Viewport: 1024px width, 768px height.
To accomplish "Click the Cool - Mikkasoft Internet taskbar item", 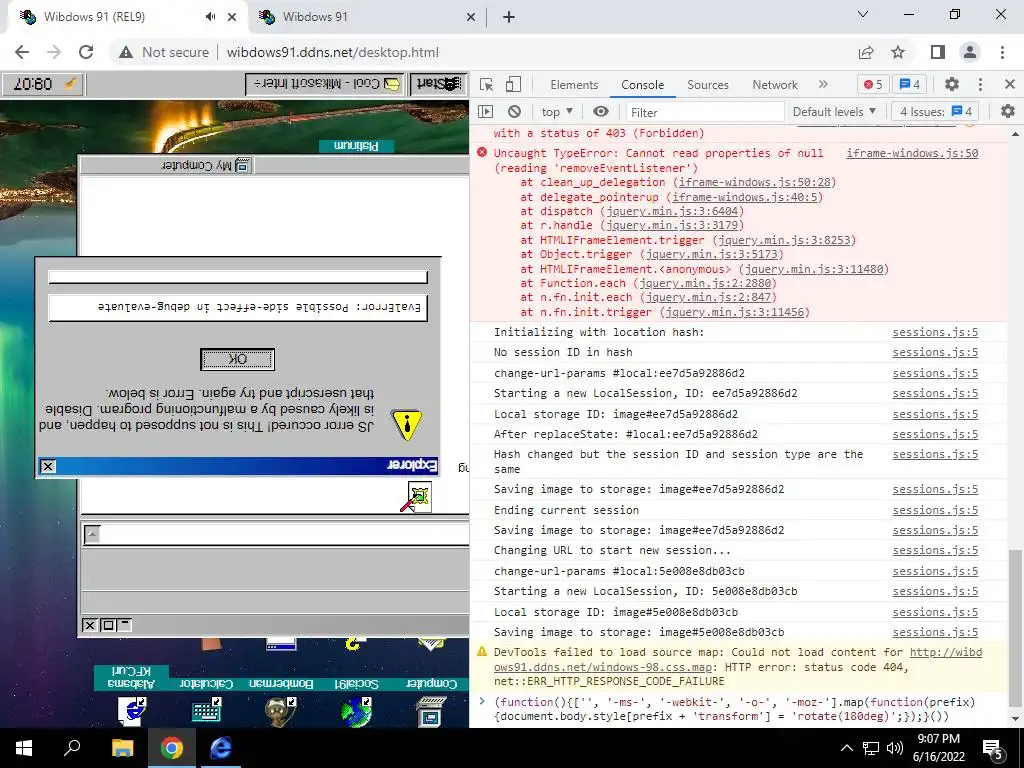I will tap(325, 84).
